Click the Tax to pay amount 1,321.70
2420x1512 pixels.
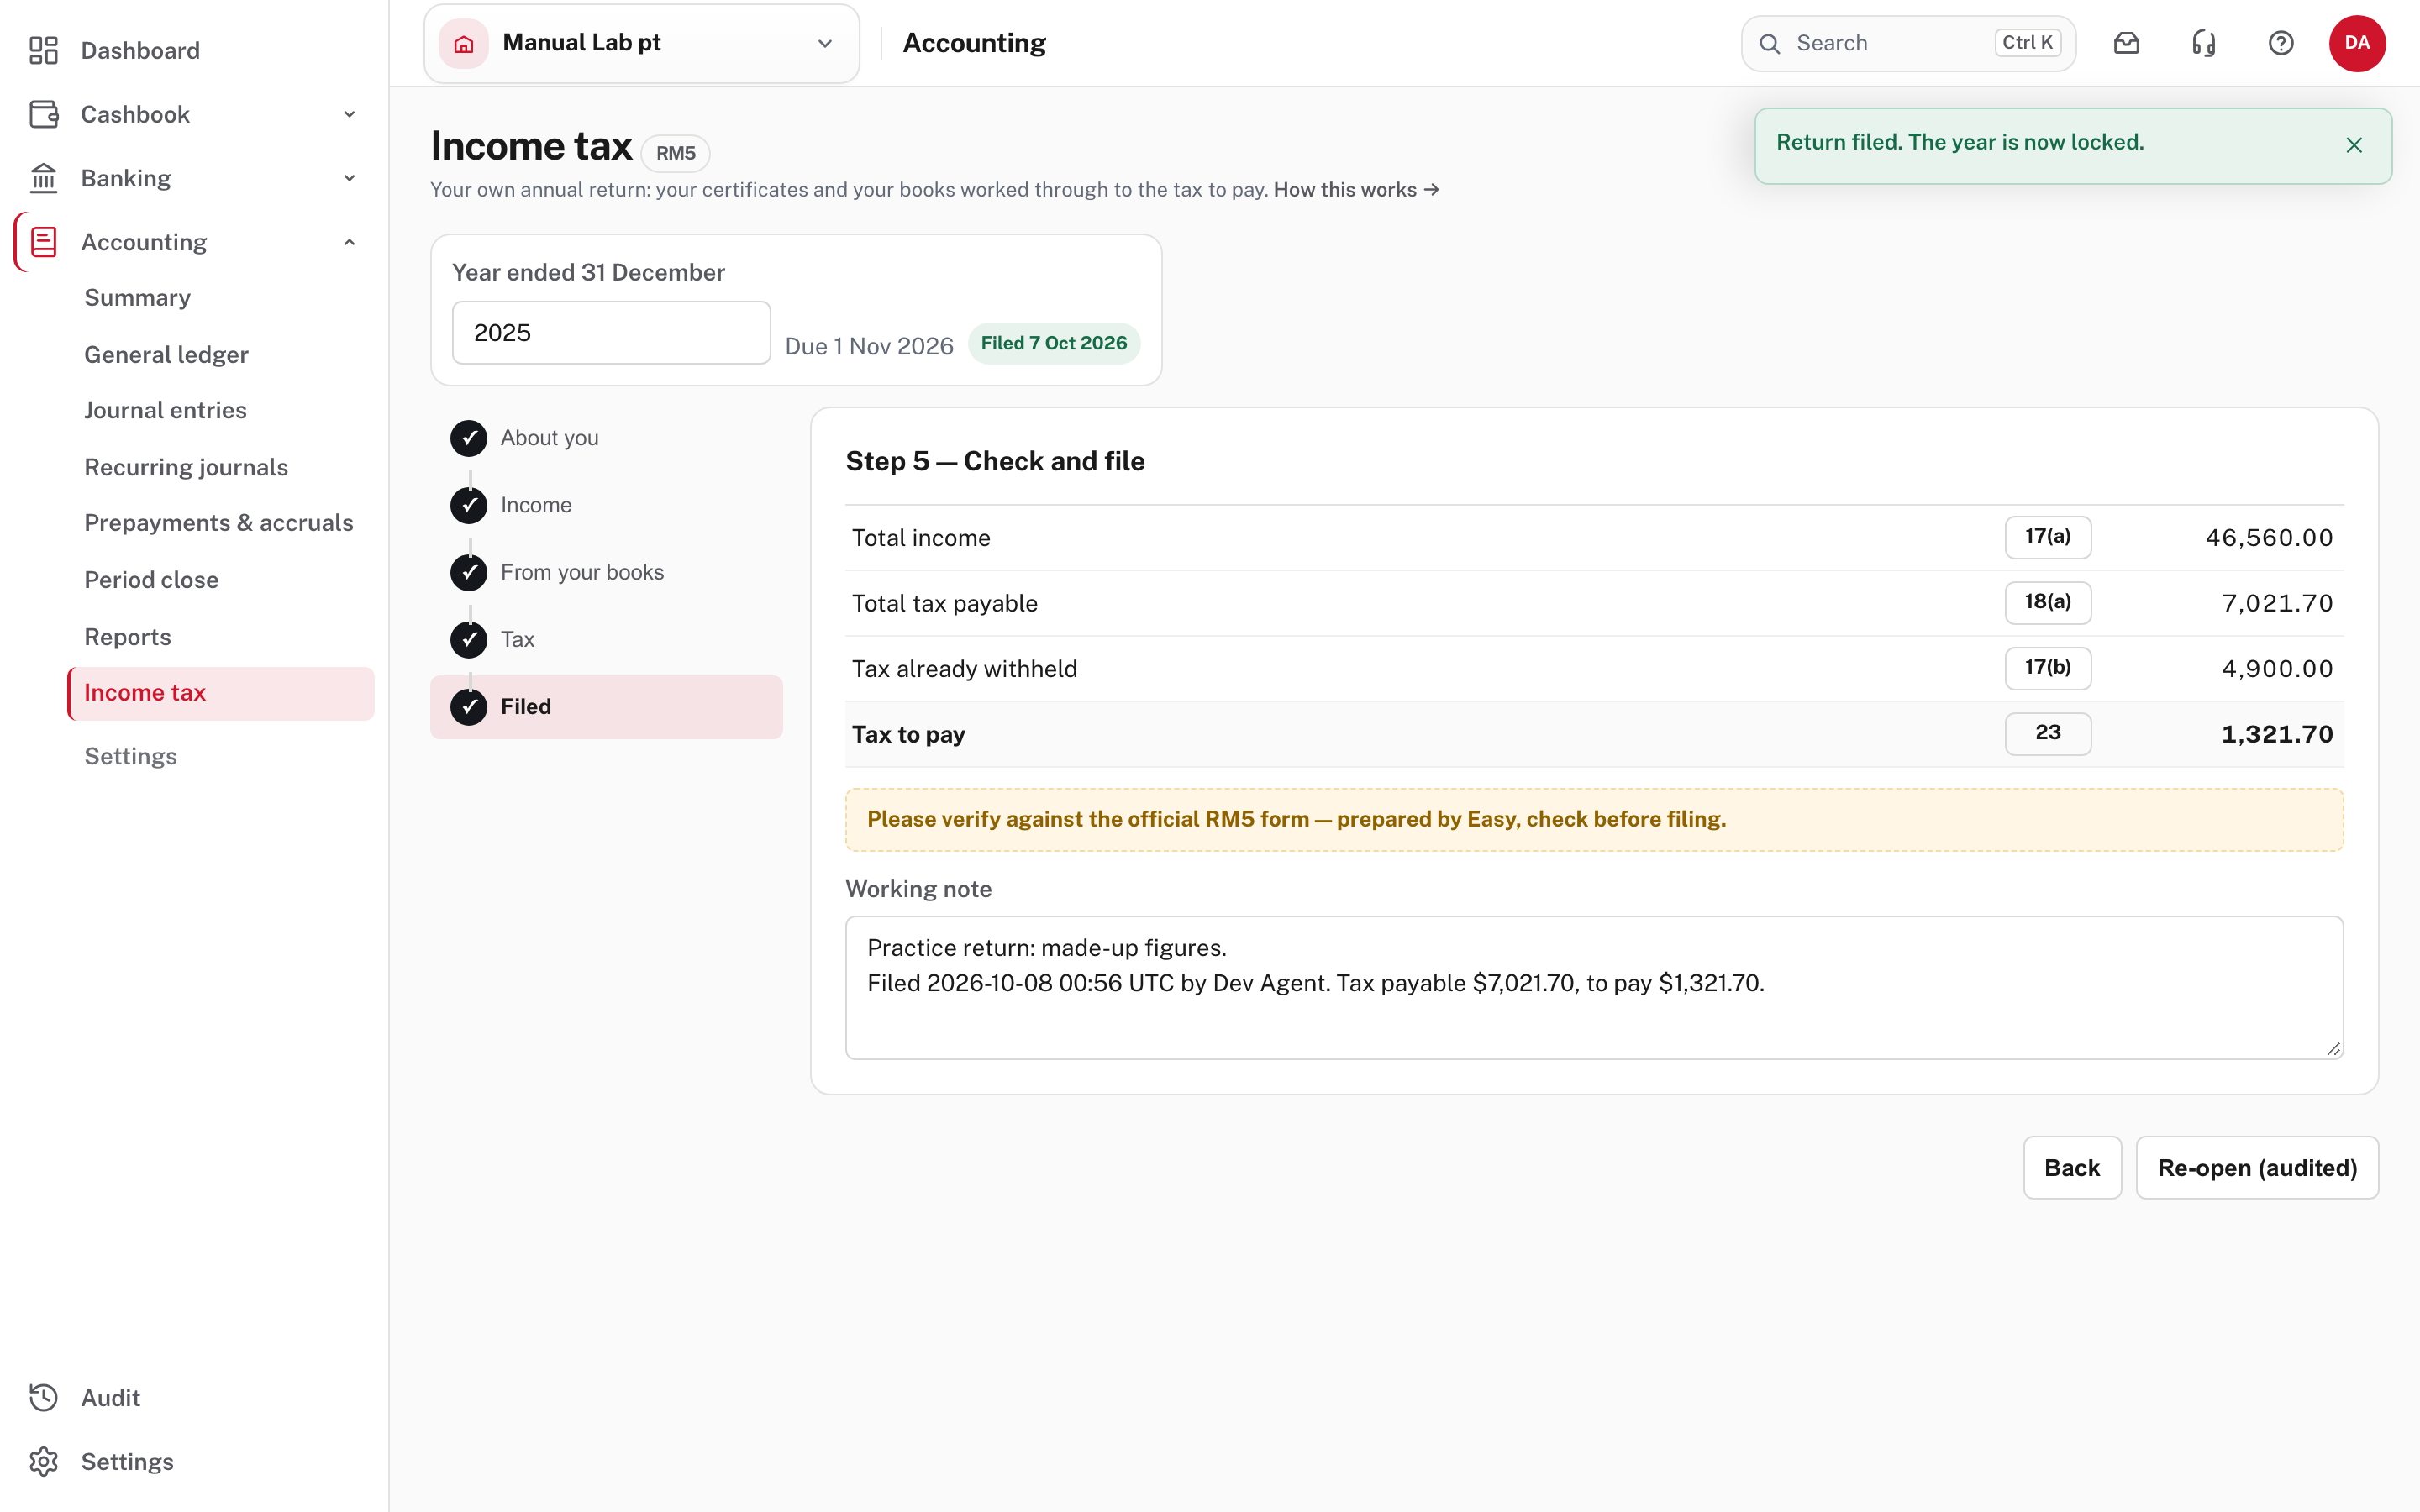tap(2276, 734)
